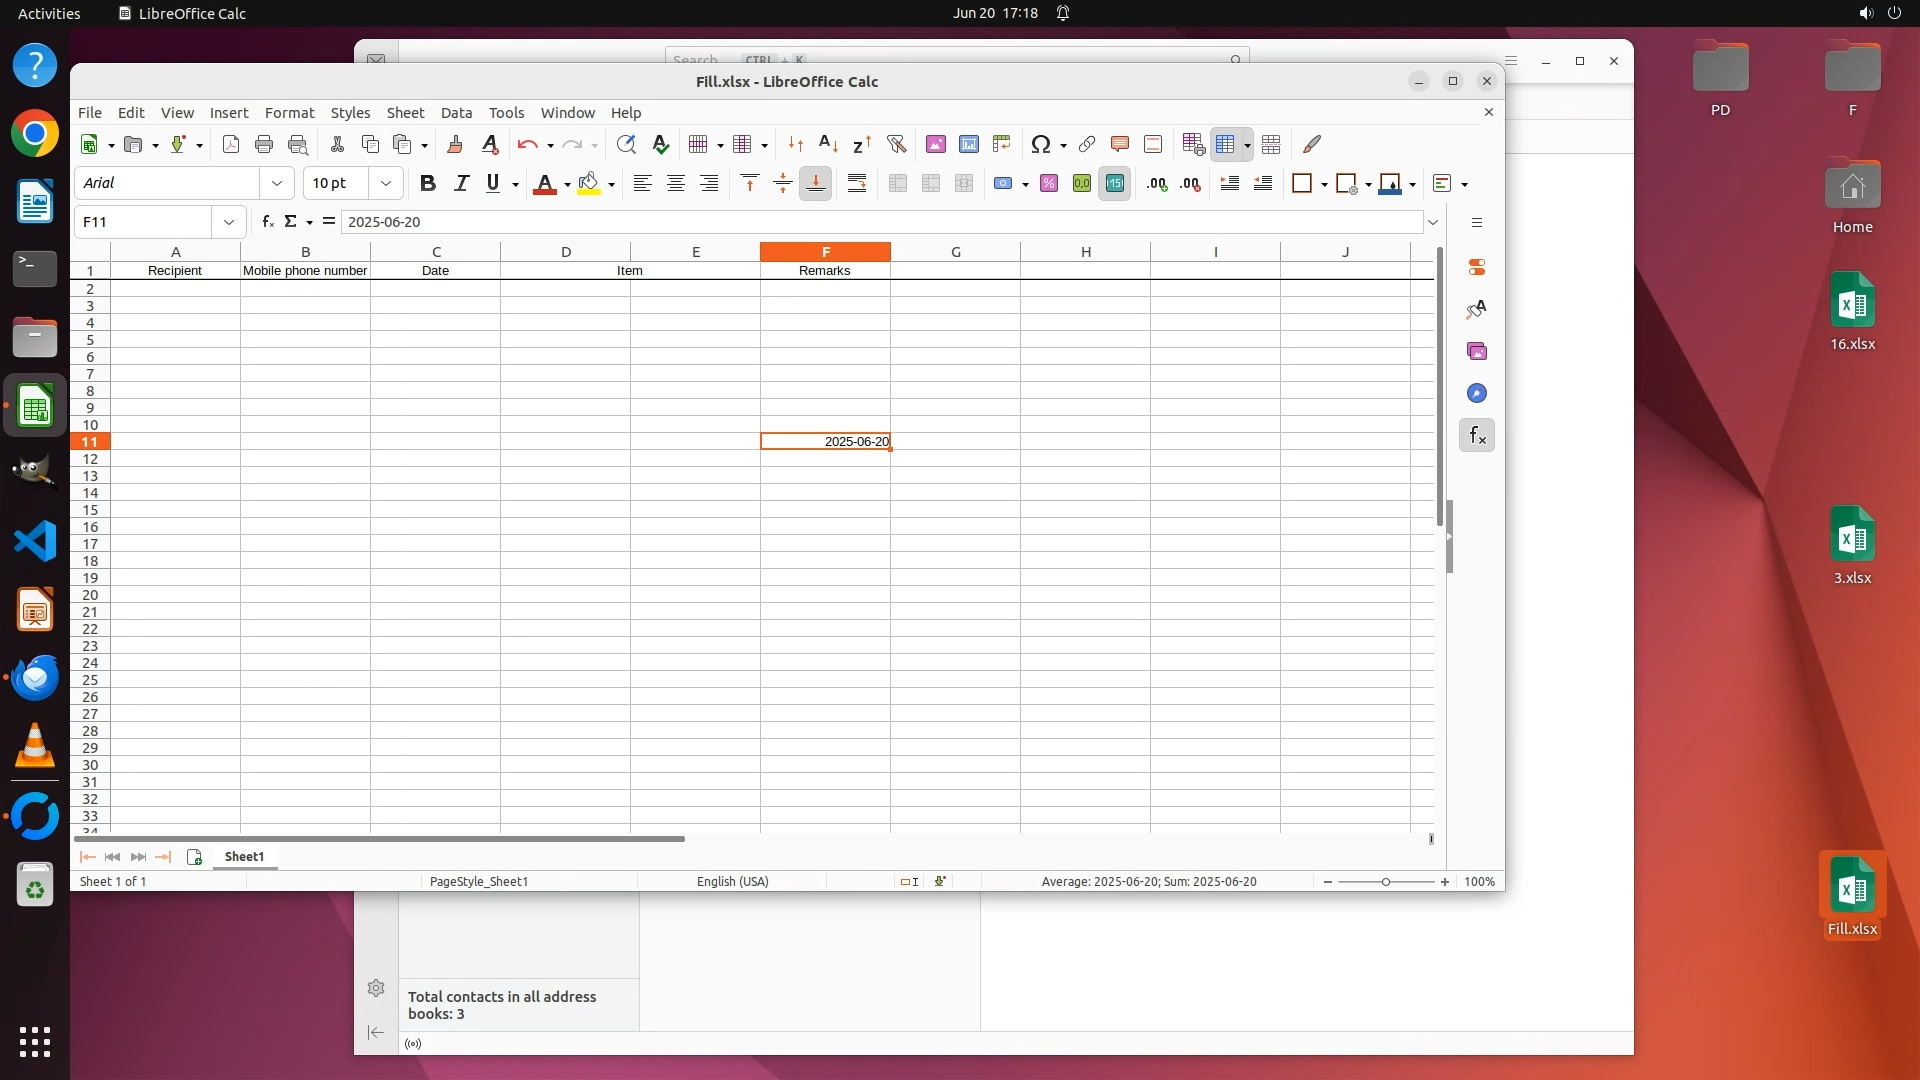Select the Sheet1 tab

click(244, 857)
